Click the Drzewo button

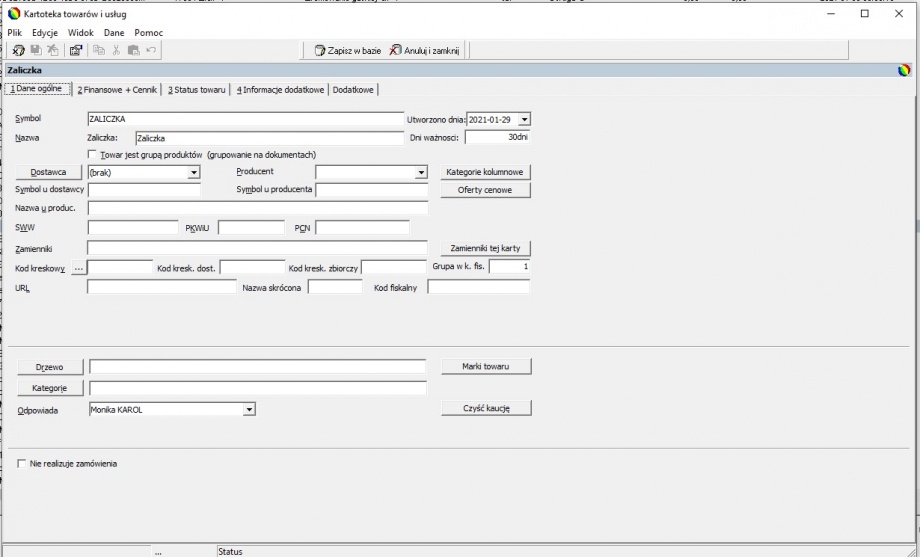tap(50, 367)
